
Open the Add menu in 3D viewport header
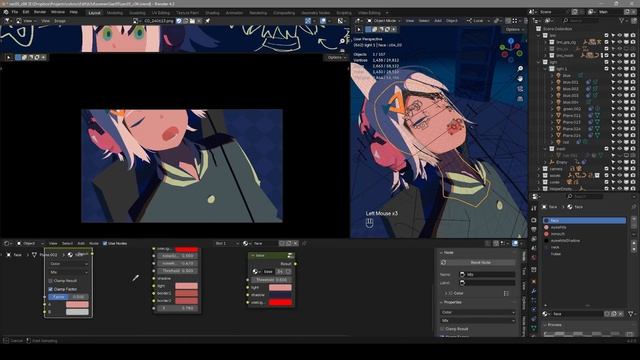coord(438,20)
